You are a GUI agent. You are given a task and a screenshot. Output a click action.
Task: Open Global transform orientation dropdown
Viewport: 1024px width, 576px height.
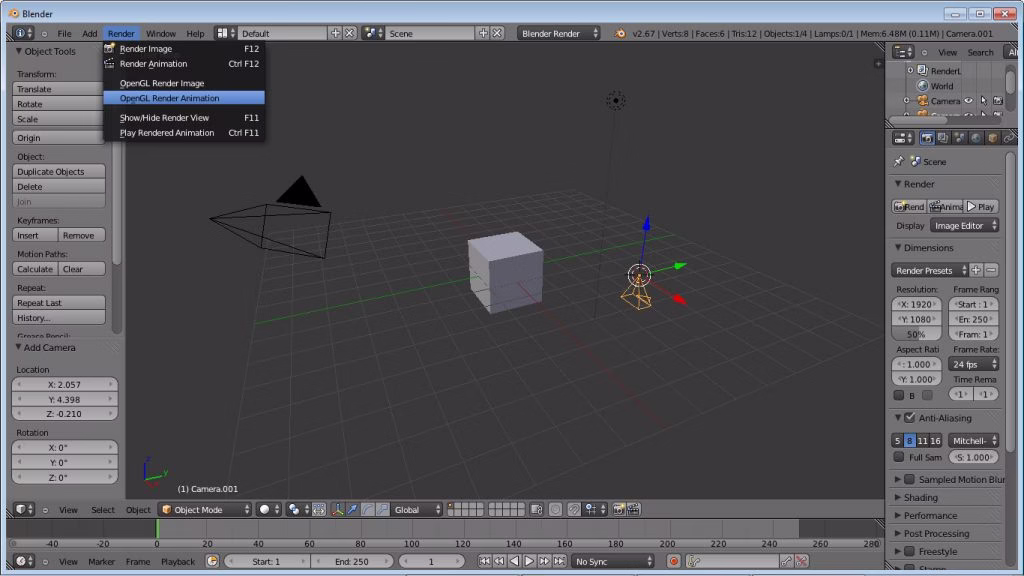[417, 509]
